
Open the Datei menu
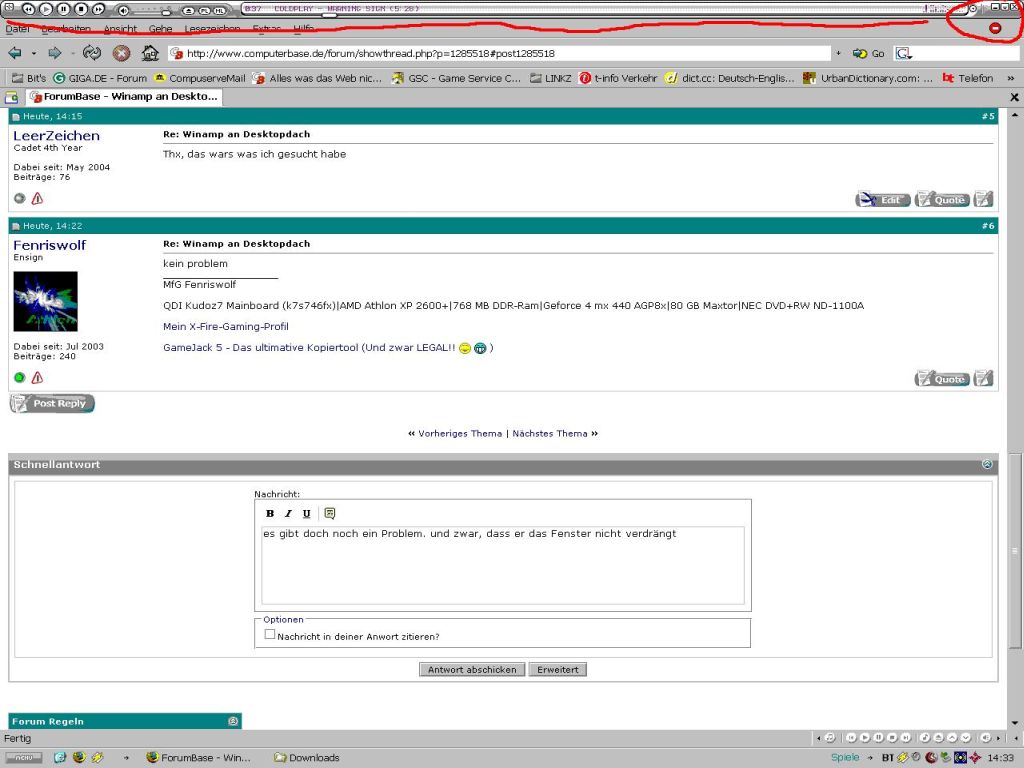[18, 28]
